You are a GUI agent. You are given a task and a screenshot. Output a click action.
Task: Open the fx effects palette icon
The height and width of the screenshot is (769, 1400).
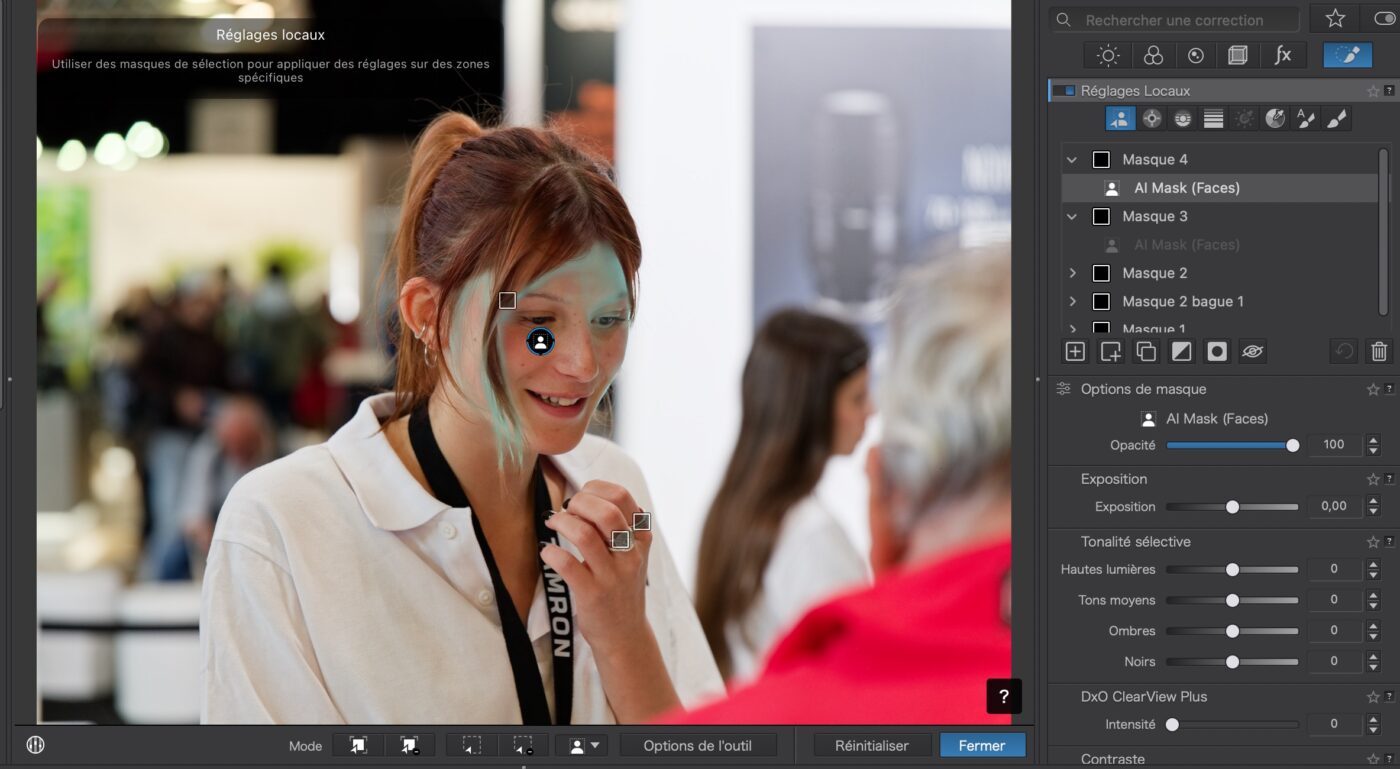pyautogui.click(x=1283, y=55)
